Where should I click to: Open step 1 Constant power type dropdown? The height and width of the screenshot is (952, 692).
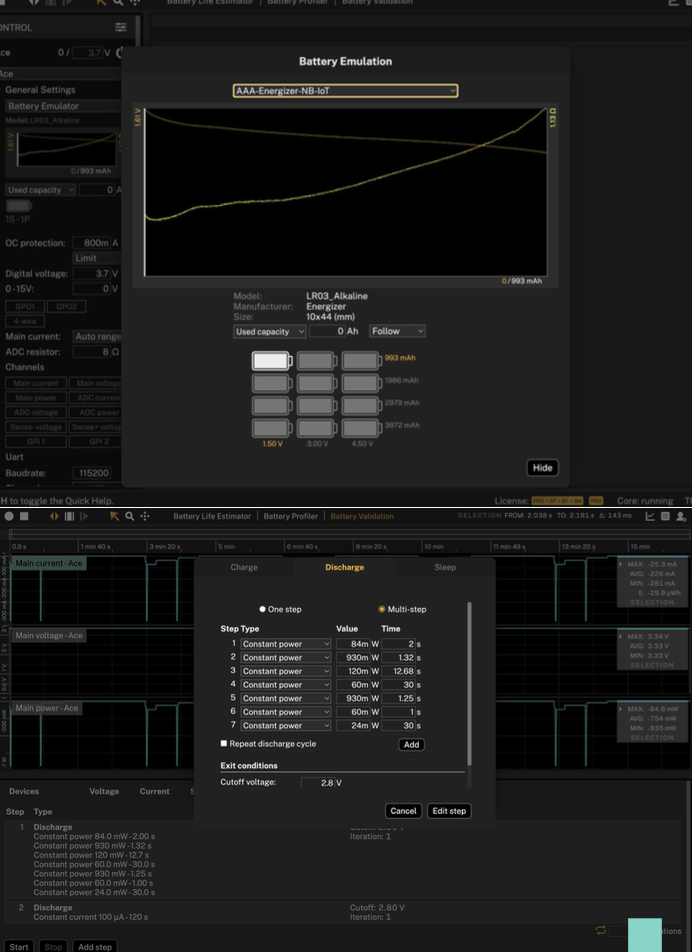tap(286, 644)
